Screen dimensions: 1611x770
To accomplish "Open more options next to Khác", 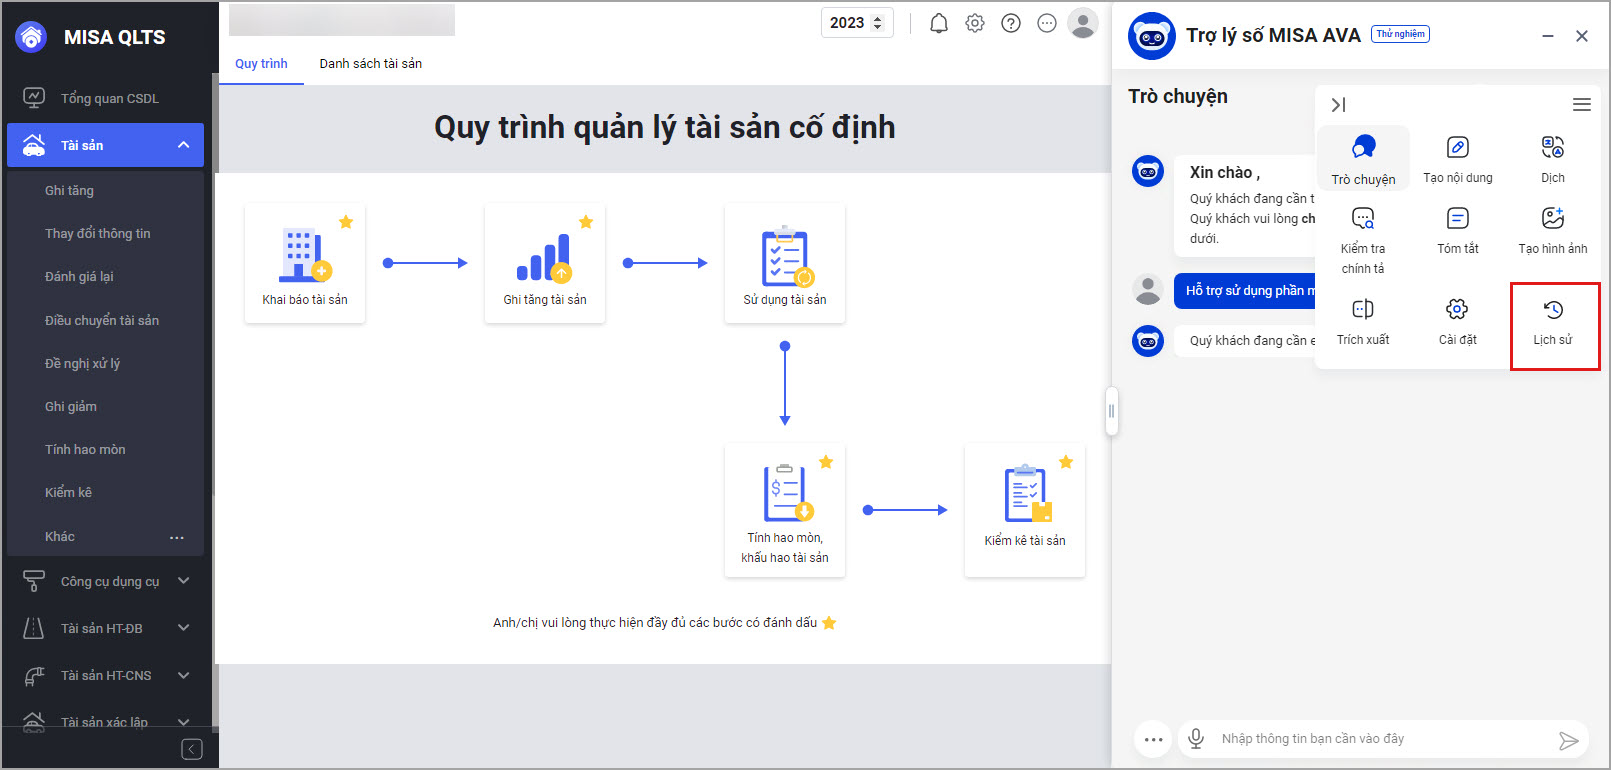I will (177, 537).
